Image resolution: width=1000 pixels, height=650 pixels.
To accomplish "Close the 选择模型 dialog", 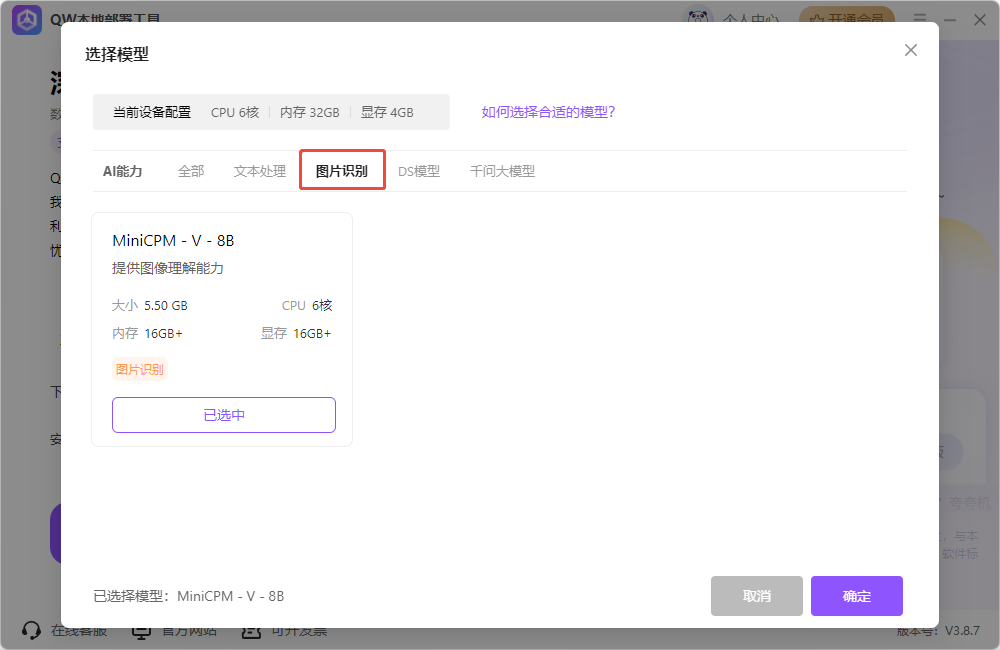I will (911, 50).
